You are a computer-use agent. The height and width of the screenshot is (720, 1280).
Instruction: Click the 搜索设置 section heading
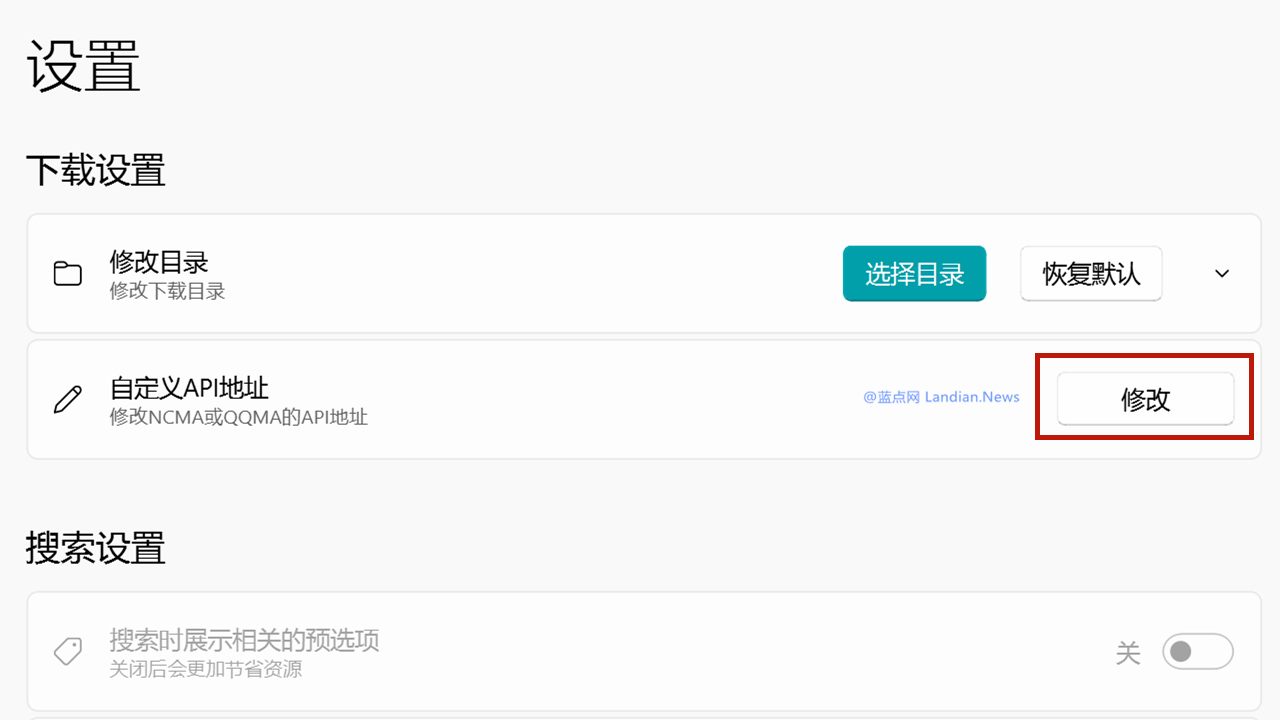click(x=96, y=548)
